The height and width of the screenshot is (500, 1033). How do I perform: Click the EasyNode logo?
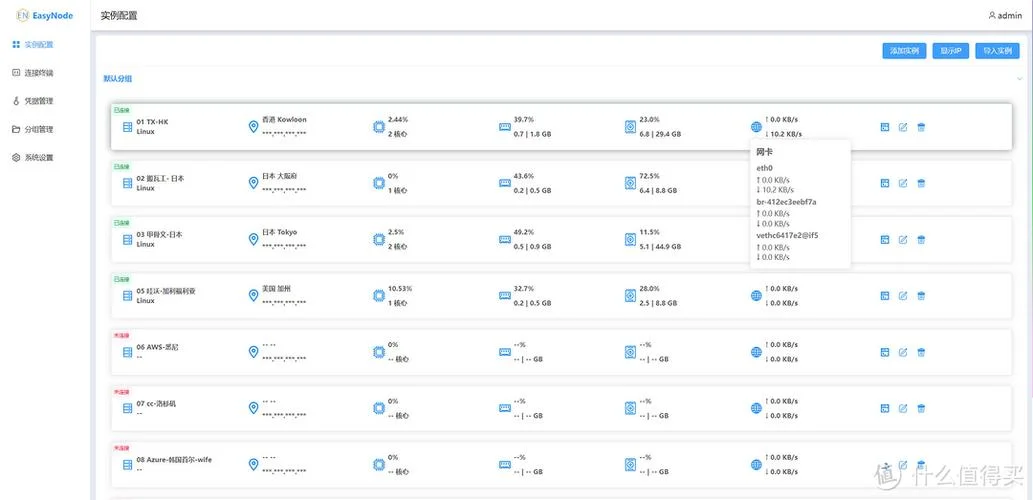[x=44, y=15]
